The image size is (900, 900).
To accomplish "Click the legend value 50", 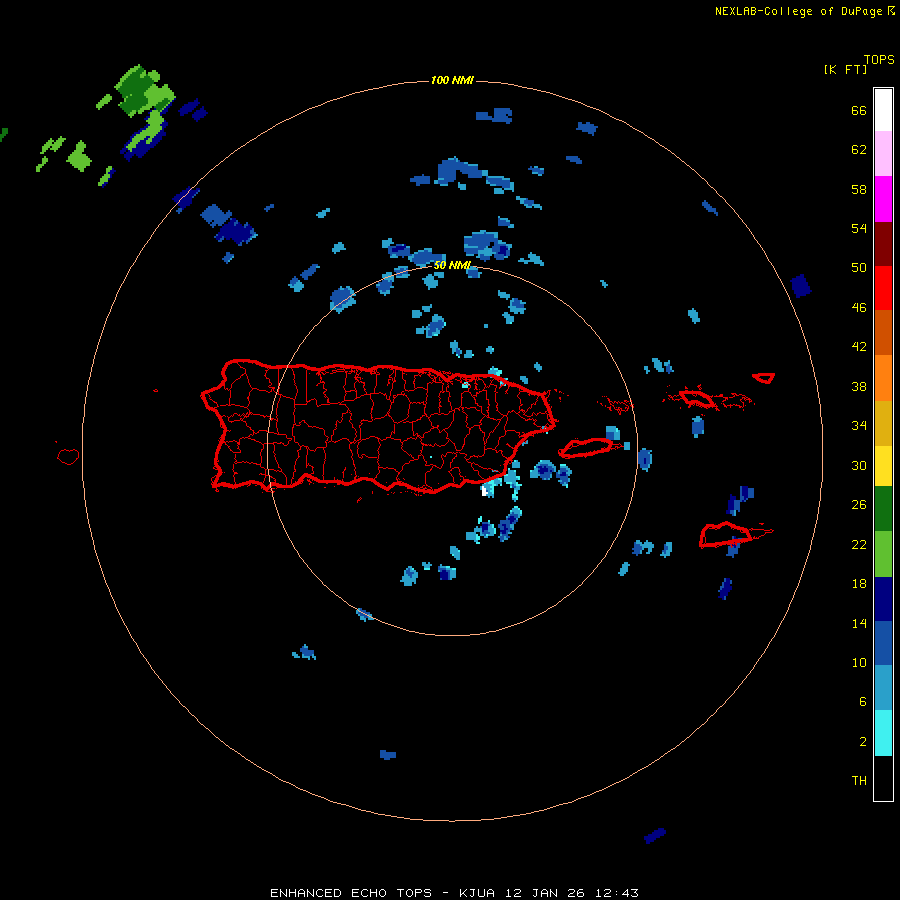I will click(x=859, y=268).
